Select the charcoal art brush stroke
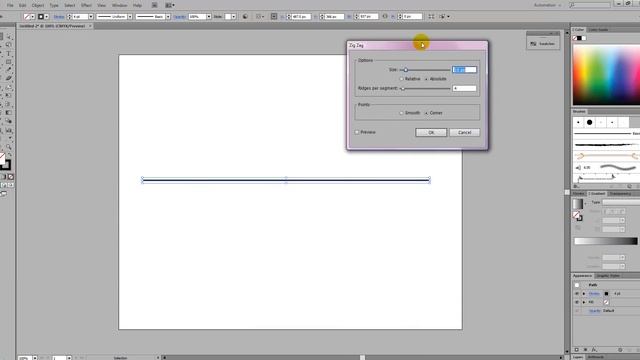The image size is (640, 360). click(606, 144)
